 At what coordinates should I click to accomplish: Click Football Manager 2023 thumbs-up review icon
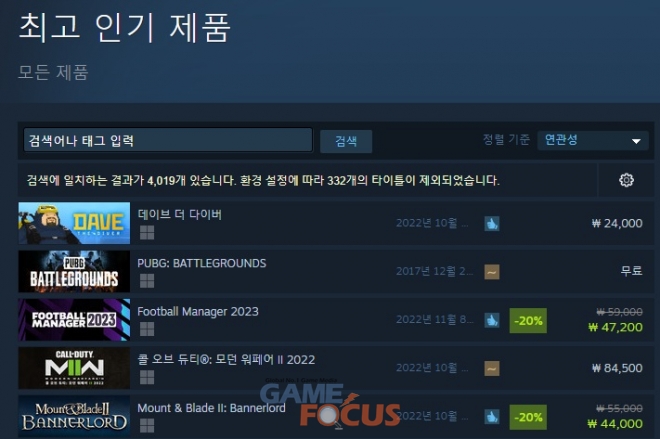tap(492, 320)
